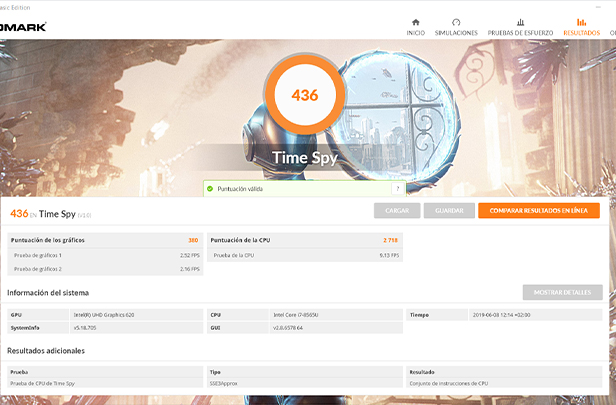
Task: Click the Prueba de gráficos 1 row
Action: [105, 255]
